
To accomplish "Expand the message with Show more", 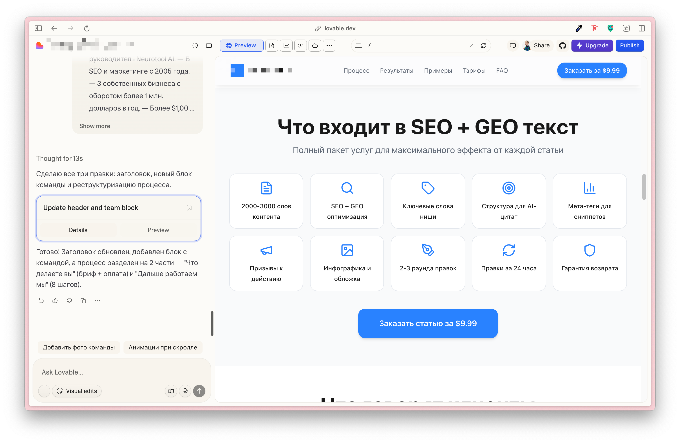I will [95, 126].
